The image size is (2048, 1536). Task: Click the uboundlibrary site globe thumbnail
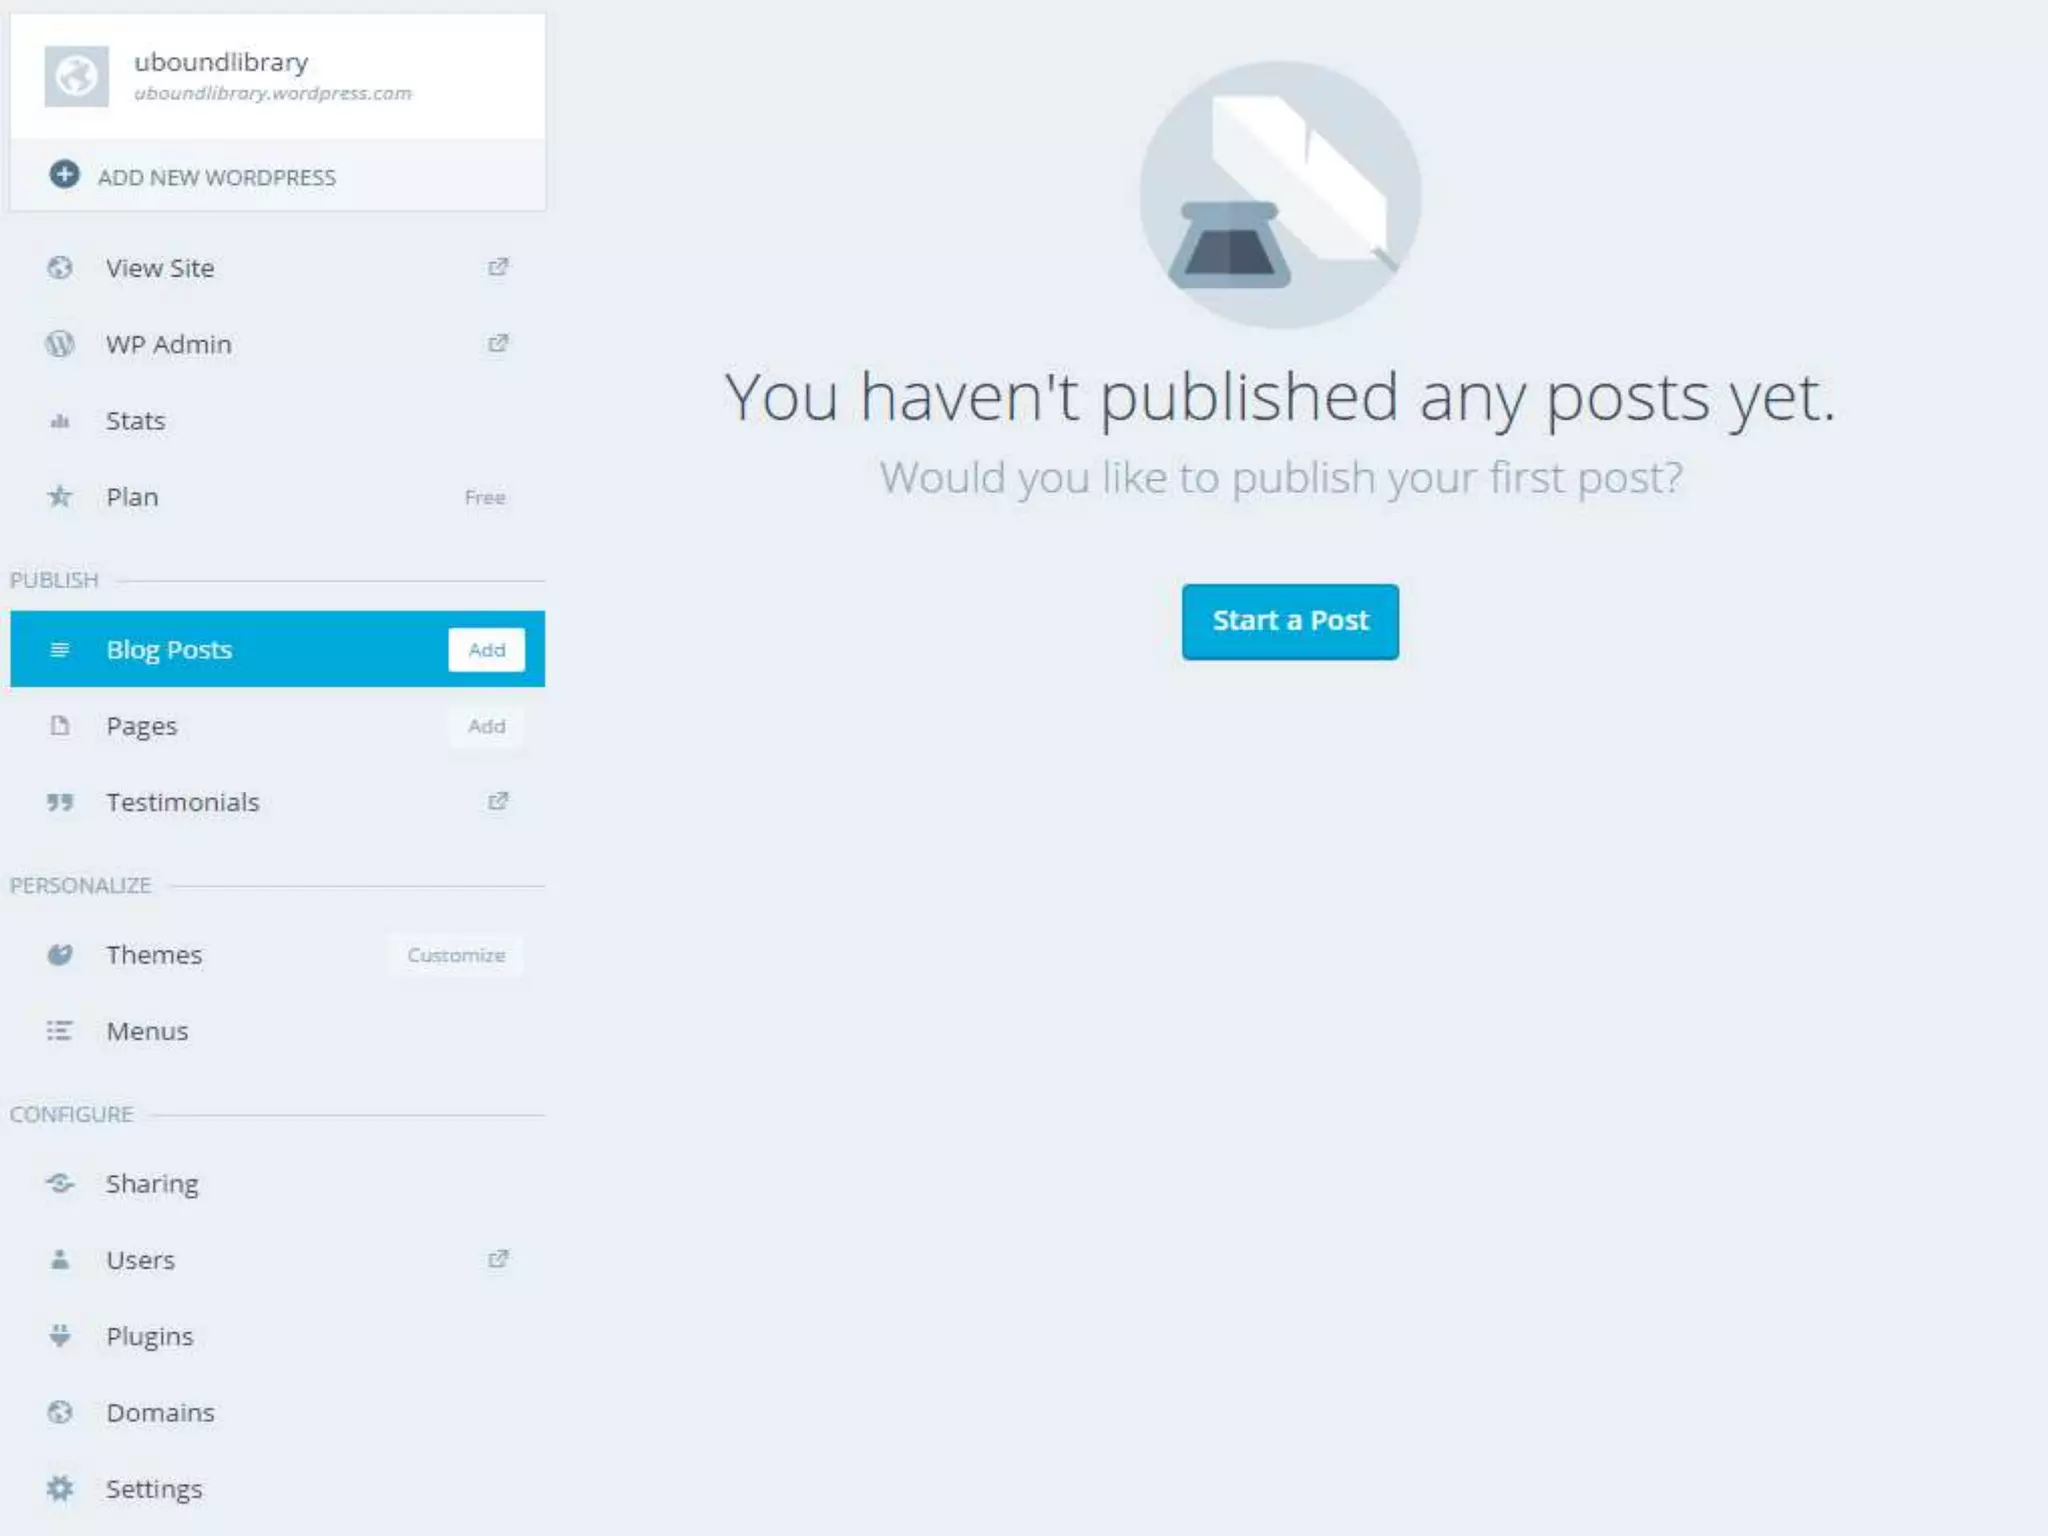coord(76,76)
